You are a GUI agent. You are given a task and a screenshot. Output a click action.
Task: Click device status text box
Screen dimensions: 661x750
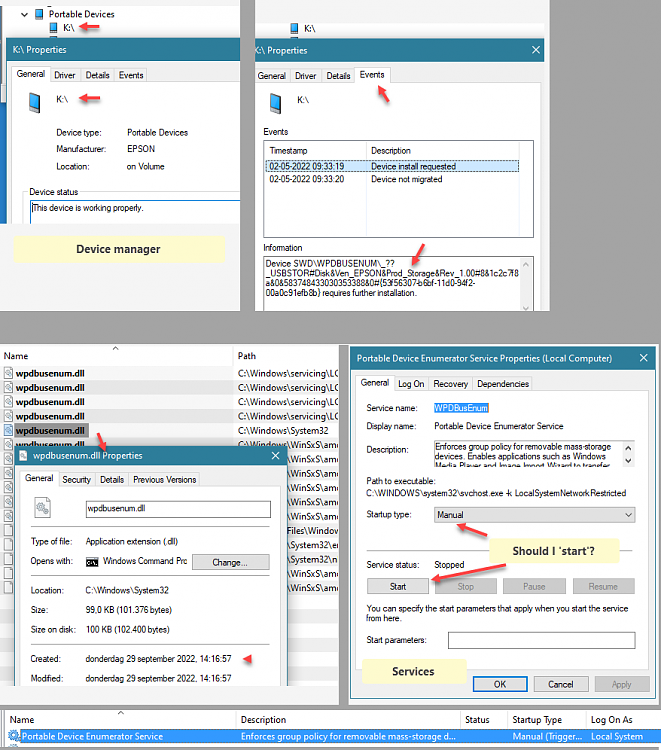135,212
